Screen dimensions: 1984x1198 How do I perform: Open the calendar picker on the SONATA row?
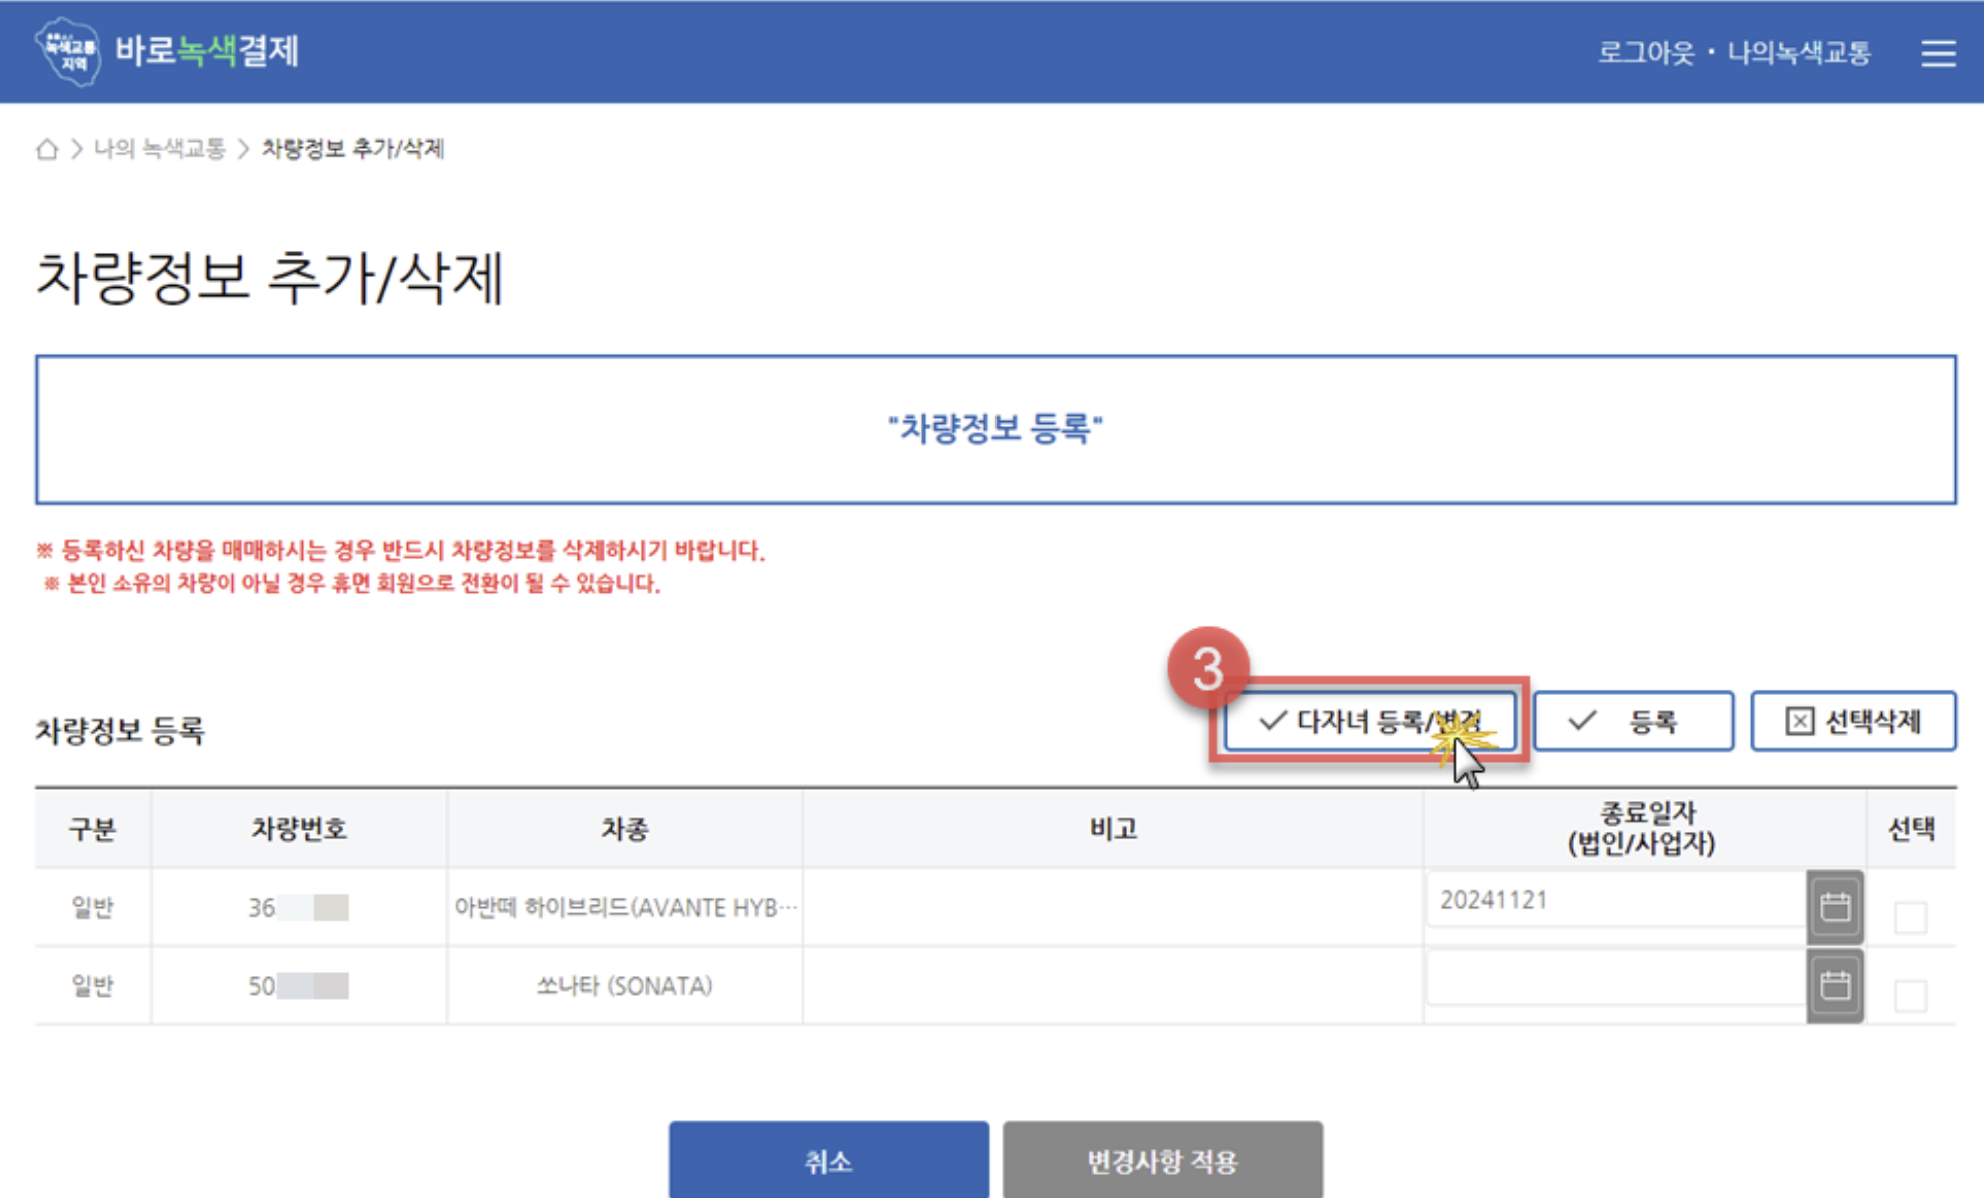click(1835, 984)
